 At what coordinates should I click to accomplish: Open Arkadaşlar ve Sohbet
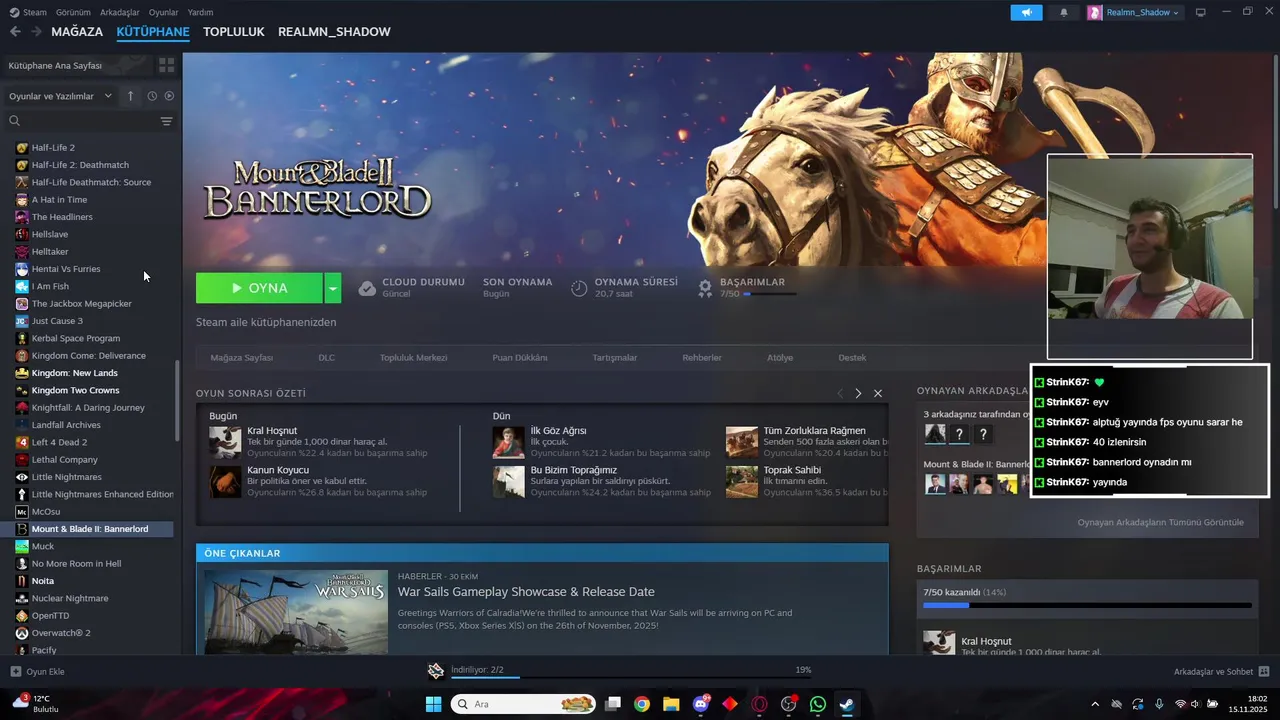tap(1221, 672)
